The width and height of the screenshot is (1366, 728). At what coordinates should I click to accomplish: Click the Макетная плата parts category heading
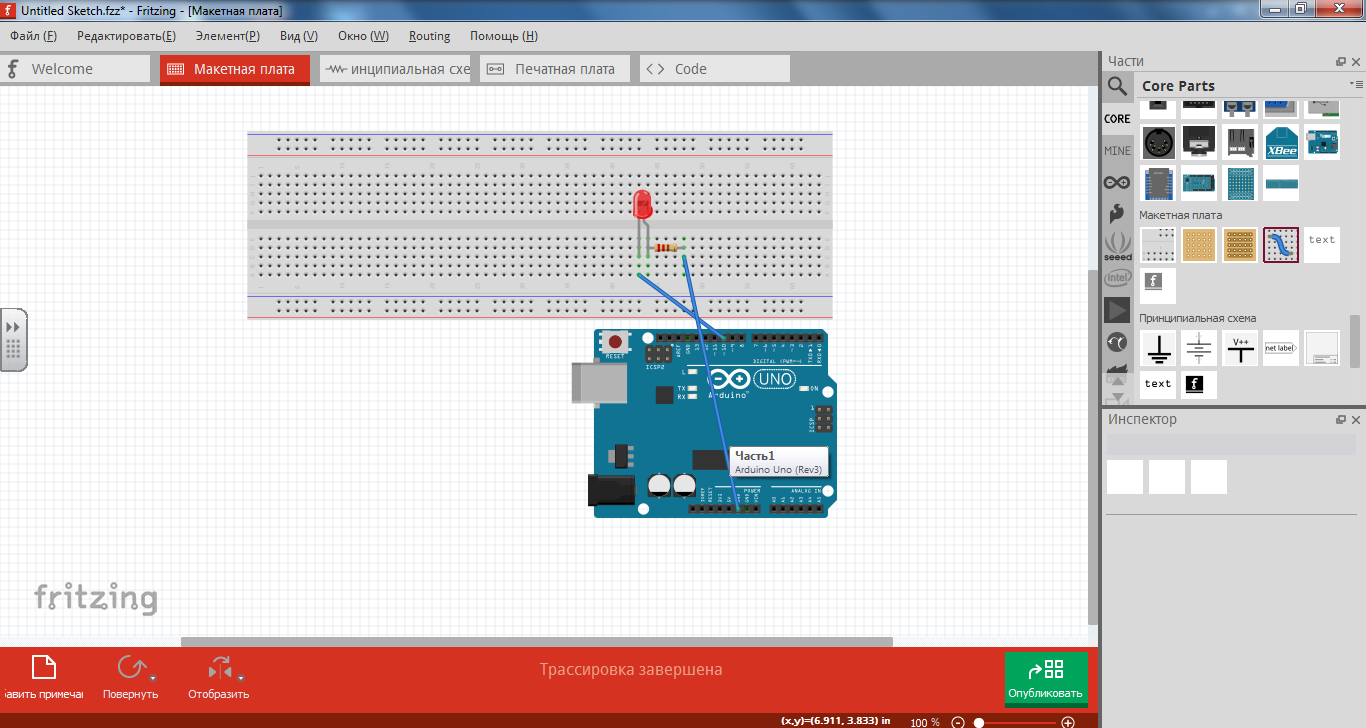(x=1180, y=215)
